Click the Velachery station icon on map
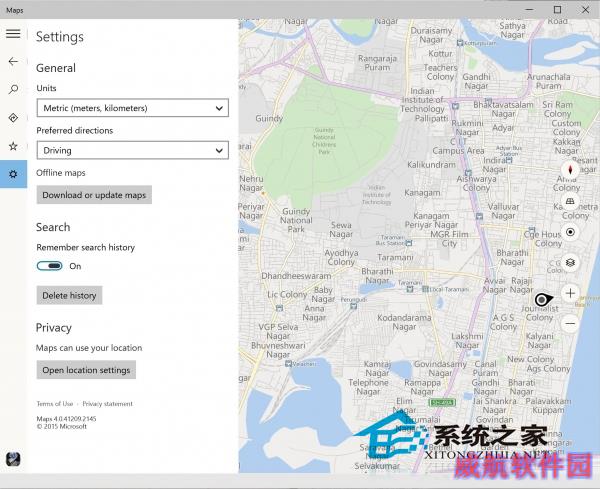The width and height of the screenshot is (600, 489). coord(289,364)
